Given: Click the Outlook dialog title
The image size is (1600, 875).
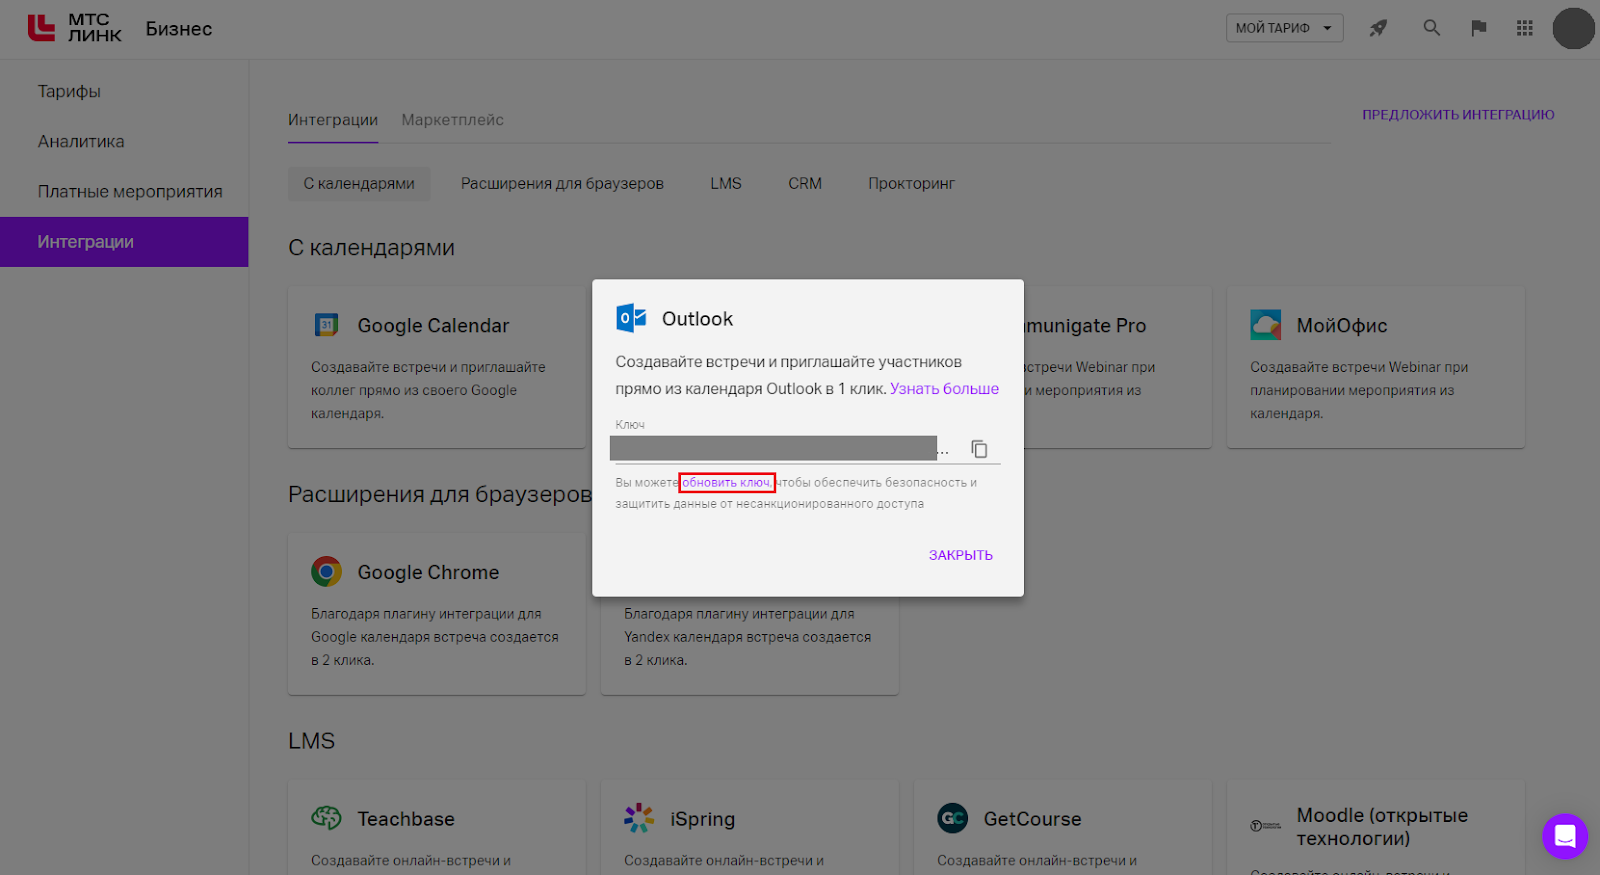Looking at the screenshot, I should 697,319.
